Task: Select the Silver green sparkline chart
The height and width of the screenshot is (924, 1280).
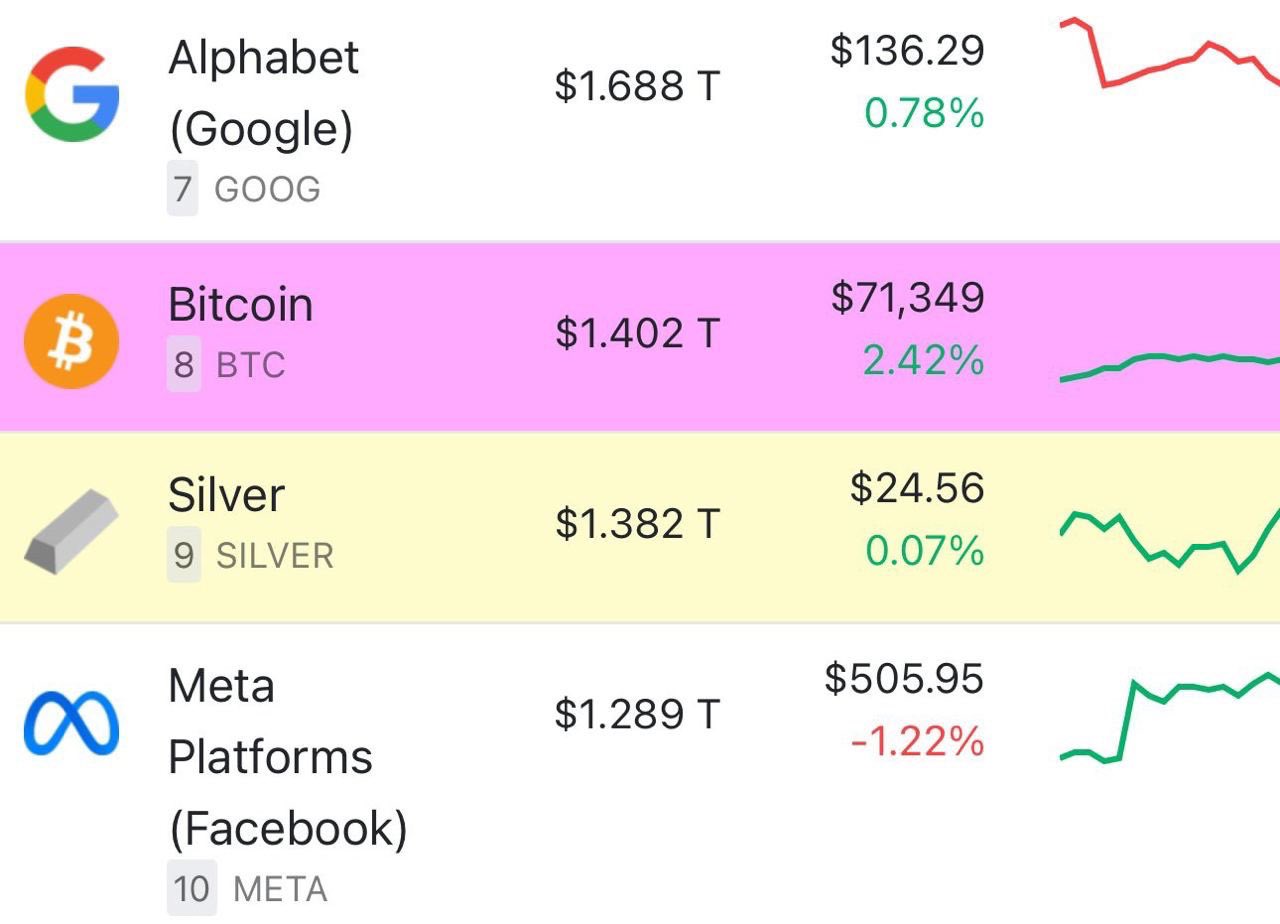Action: [x=1170, y=540]
